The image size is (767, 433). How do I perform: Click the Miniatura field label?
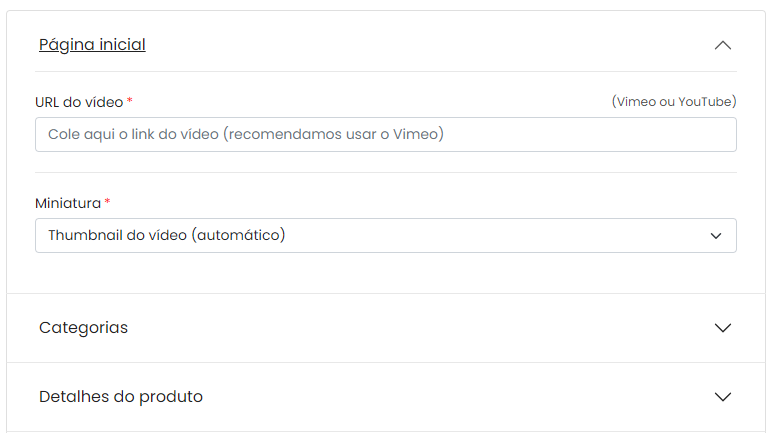point(68,203)
